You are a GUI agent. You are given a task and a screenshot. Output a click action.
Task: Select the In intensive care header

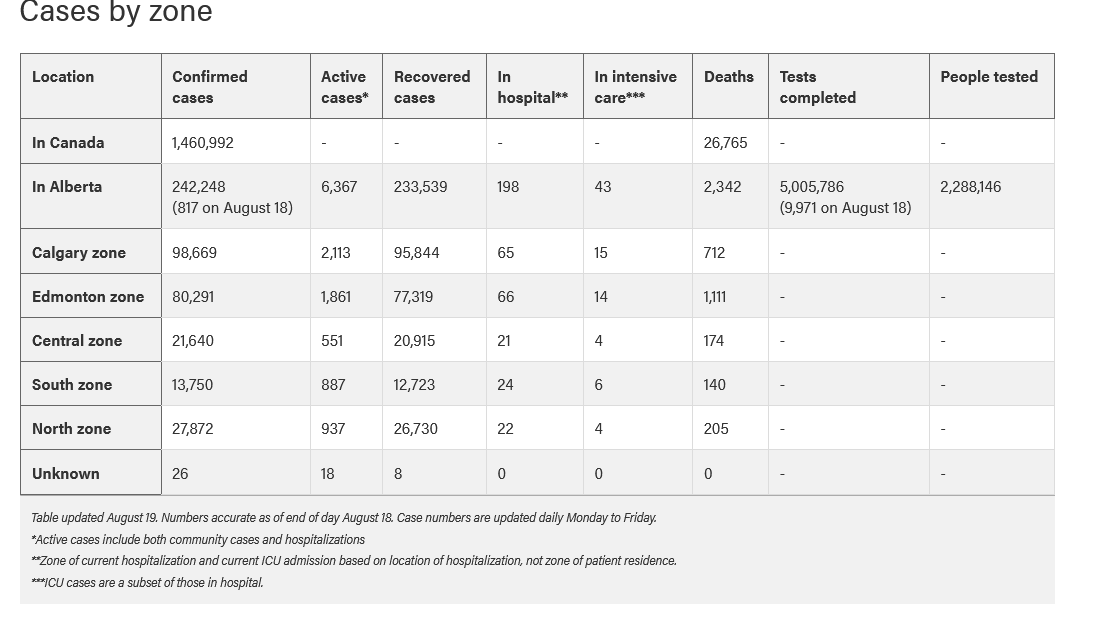point(638,86)
